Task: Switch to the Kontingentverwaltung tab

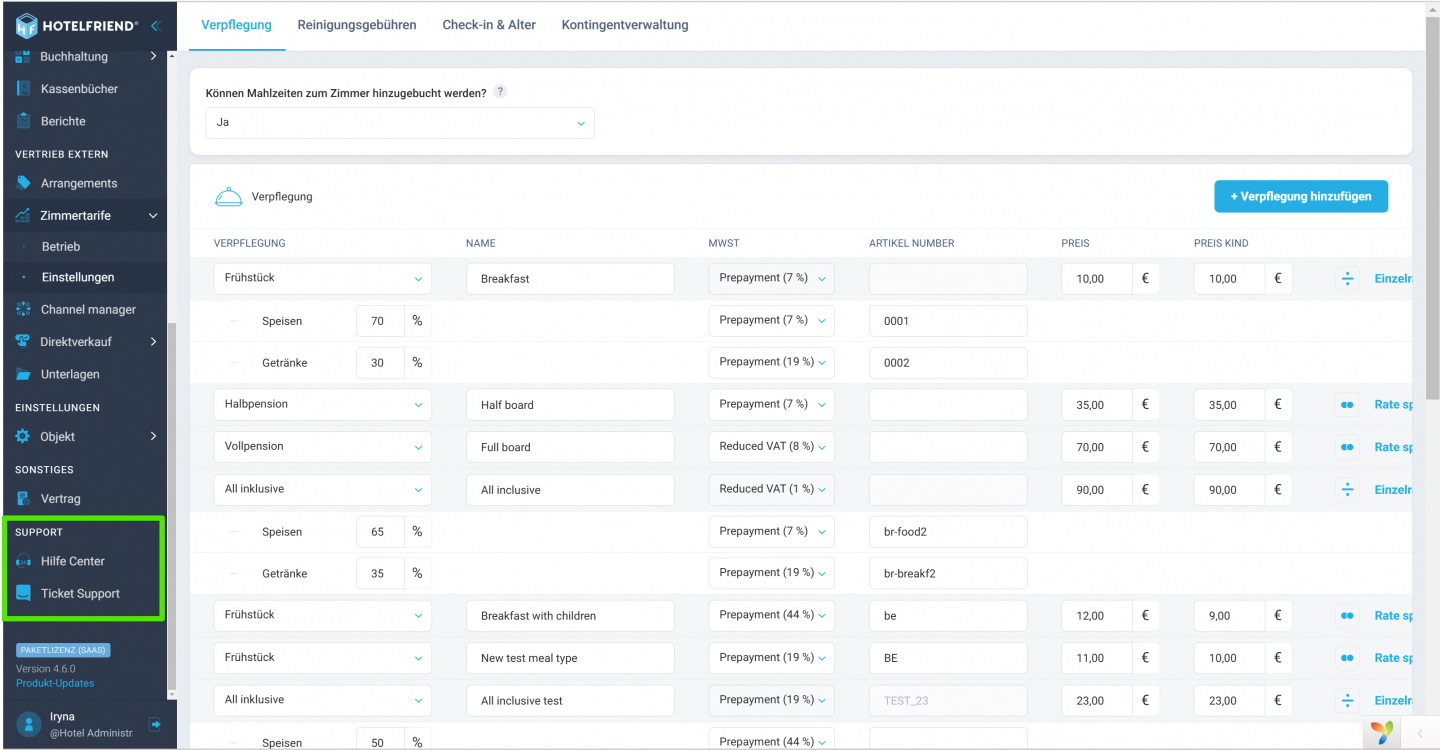Action: tap(625, 25)
